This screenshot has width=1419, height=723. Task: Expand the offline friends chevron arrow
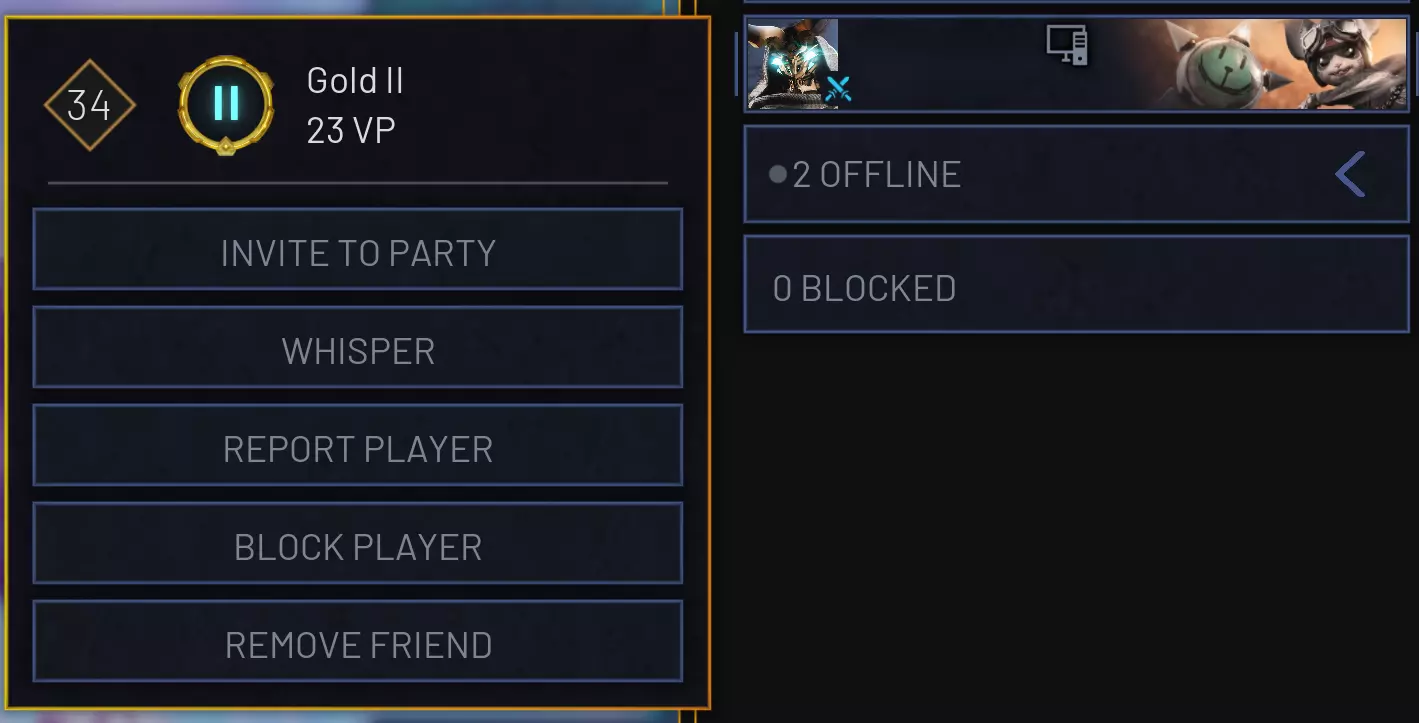(x=1350, y=175)
